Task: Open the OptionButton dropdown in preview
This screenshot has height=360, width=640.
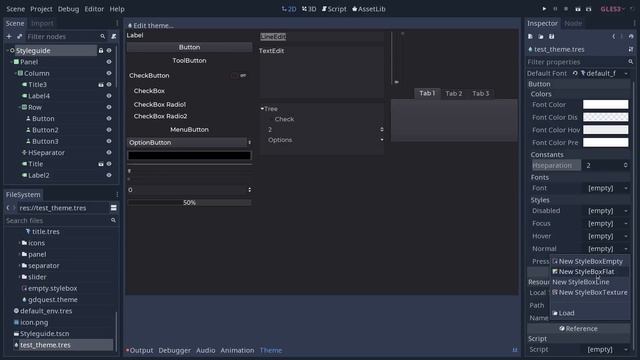Action: point(189,142)
